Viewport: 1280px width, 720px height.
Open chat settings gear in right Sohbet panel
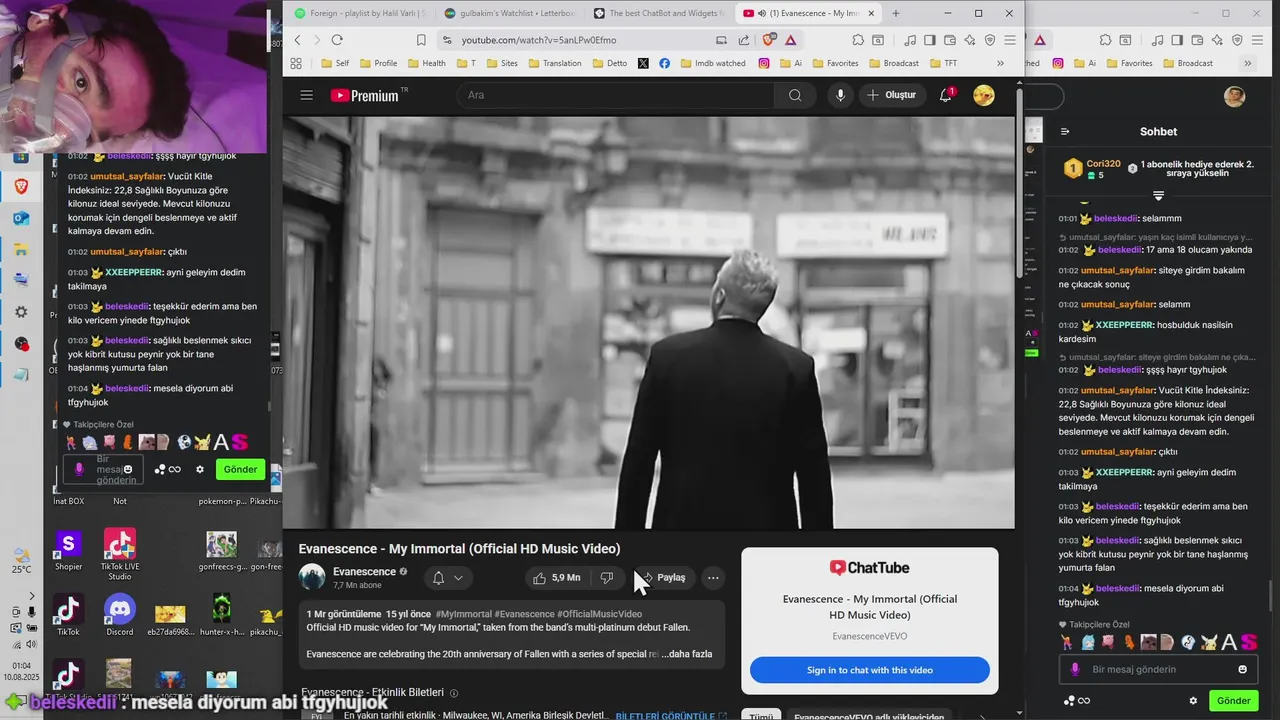[1193, 701]
